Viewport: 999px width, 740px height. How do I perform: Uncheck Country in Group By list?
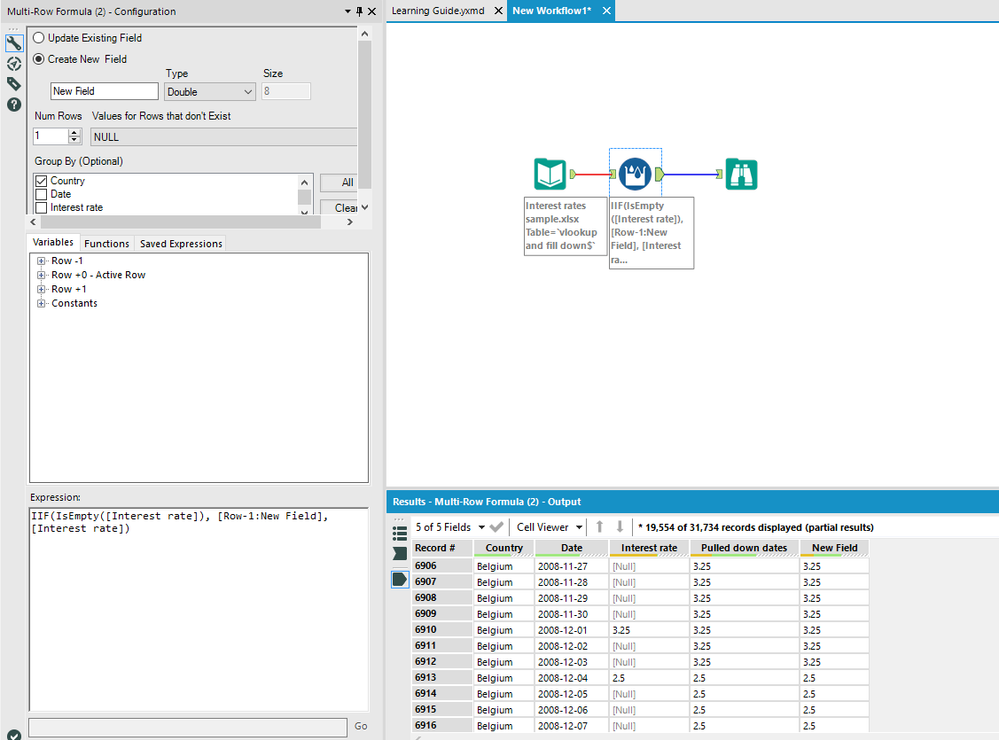[41, 181]
